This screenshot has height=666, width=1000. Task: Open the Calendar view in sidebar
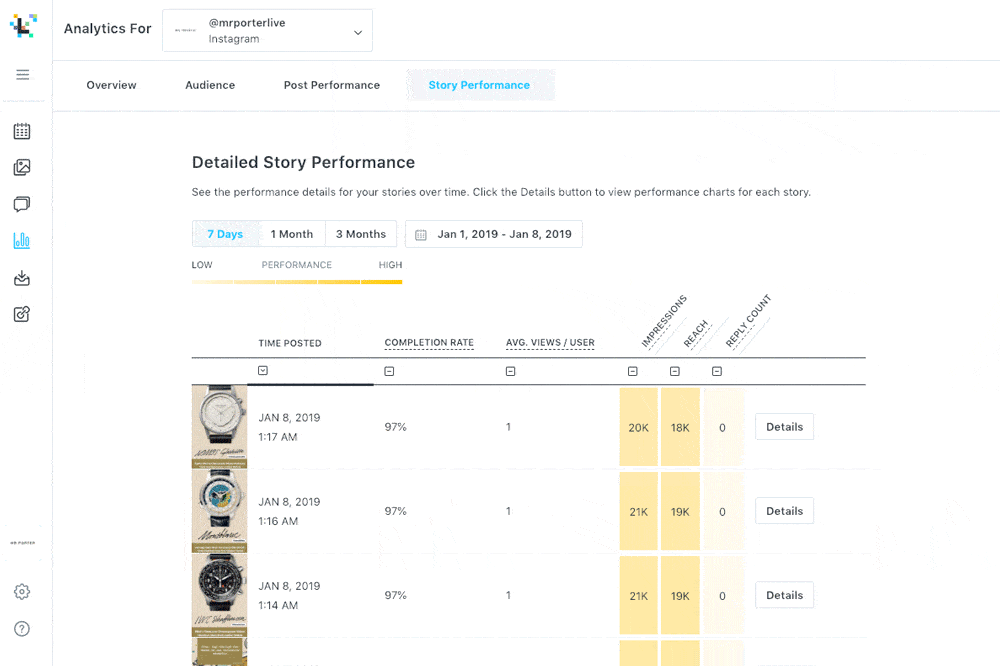[x=22, y=131]
